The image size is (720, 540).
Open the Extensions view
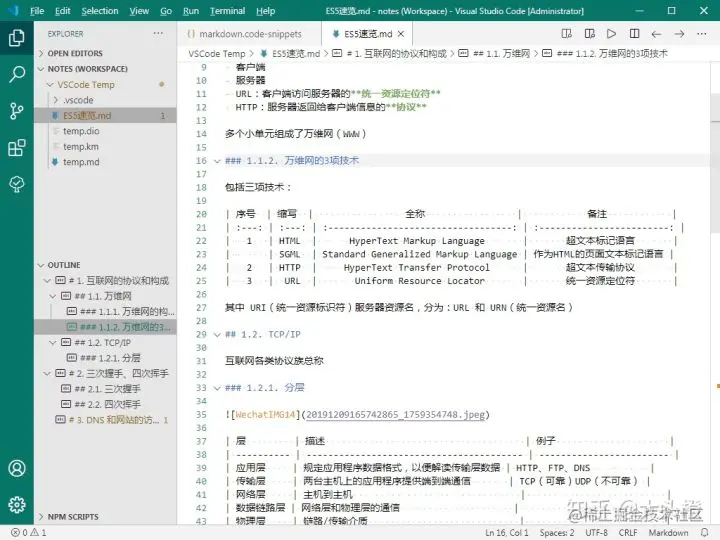[x=17, y=147]
